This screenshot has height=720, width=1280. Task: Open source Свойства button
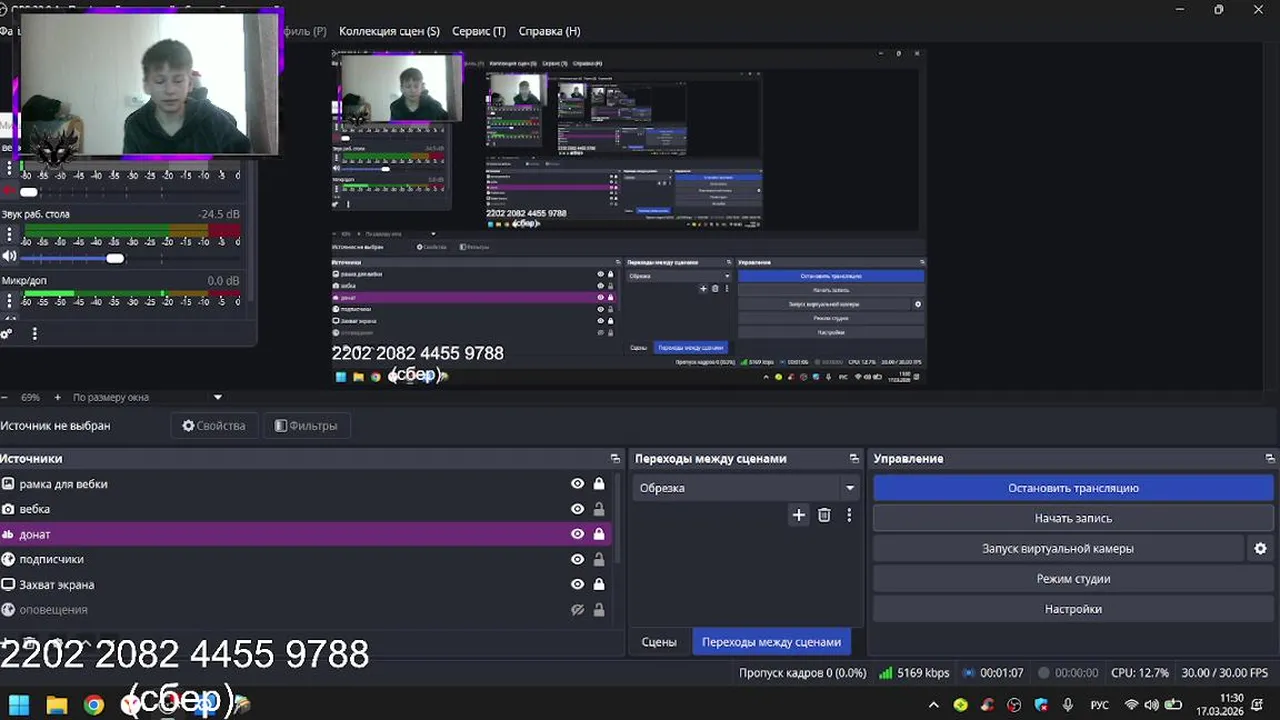(214, 426)
